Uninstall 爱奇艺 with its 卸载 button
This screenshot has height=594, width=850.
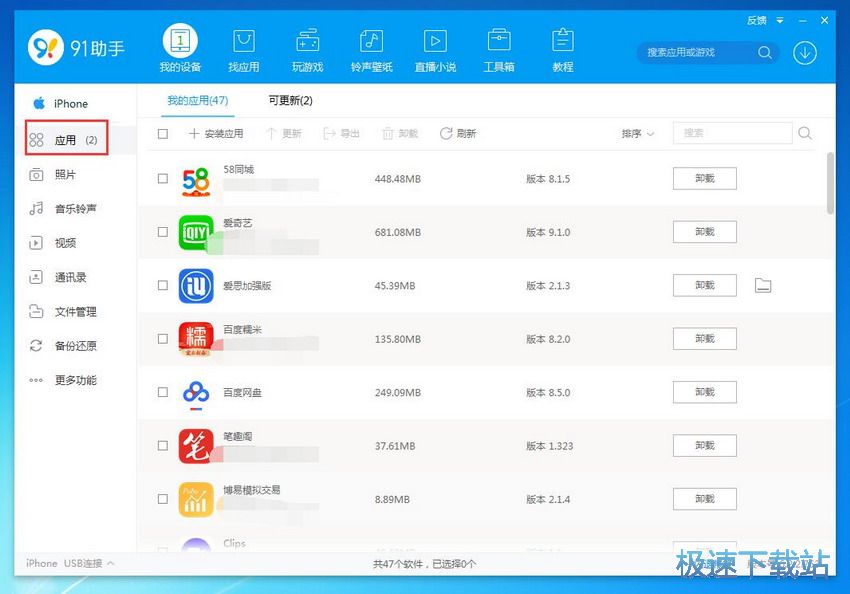pos(705,232)
